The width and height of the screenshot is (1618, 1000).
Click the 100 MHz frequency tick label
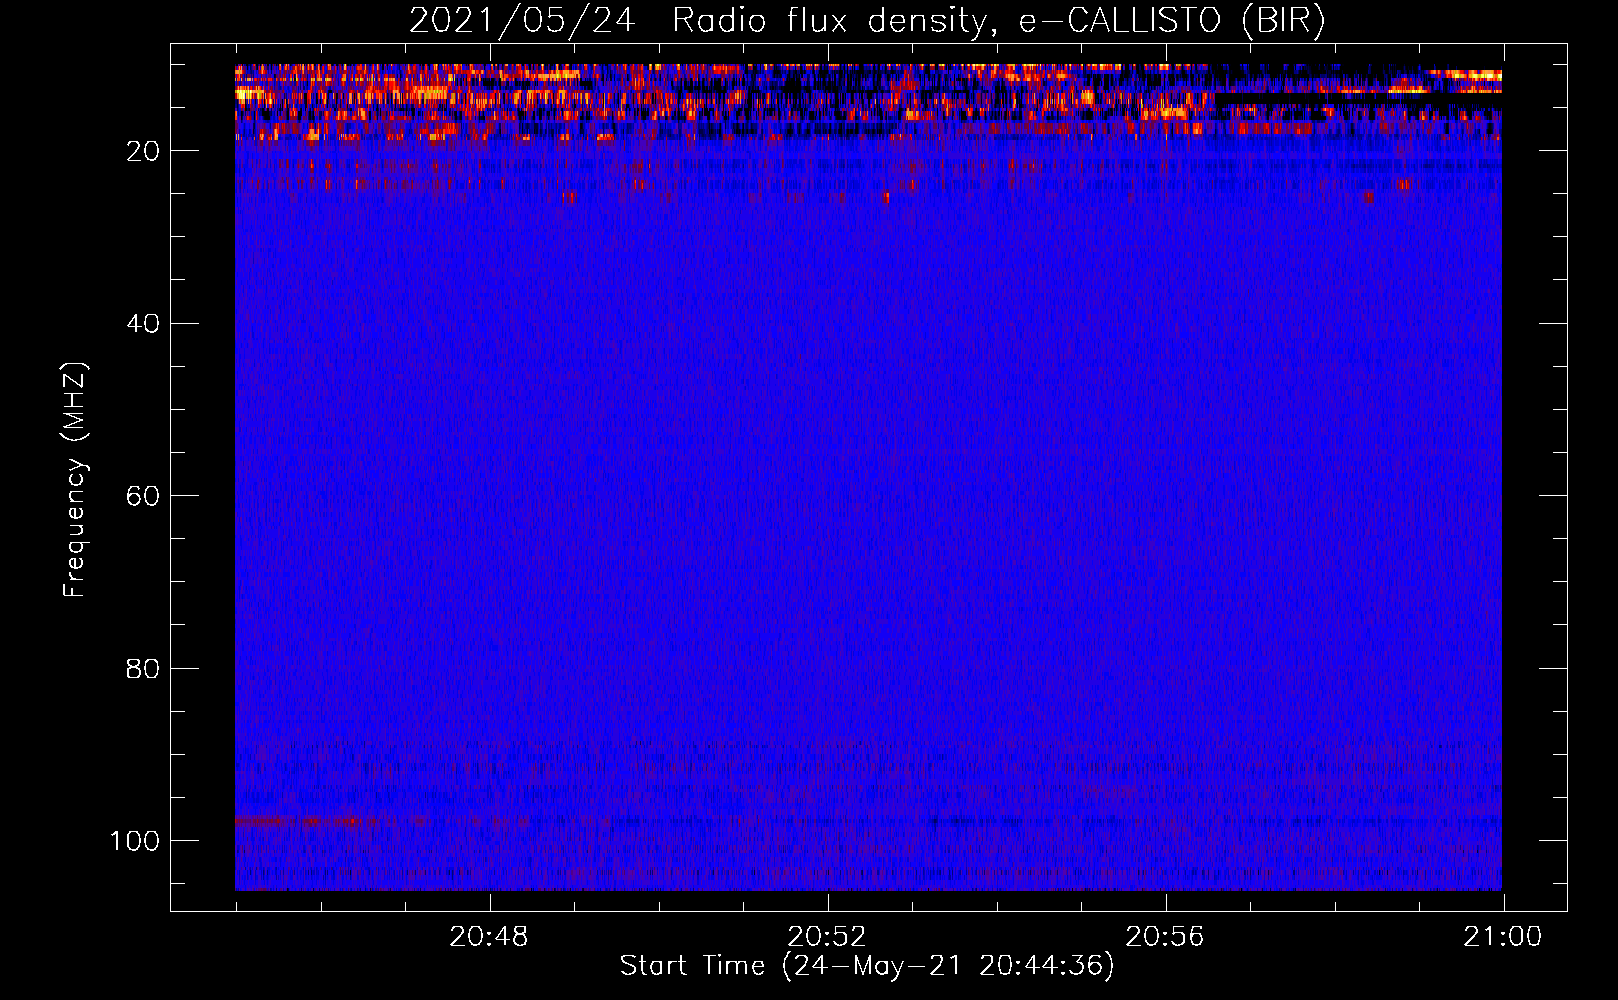pyautogui.click(x=135, y=841)
